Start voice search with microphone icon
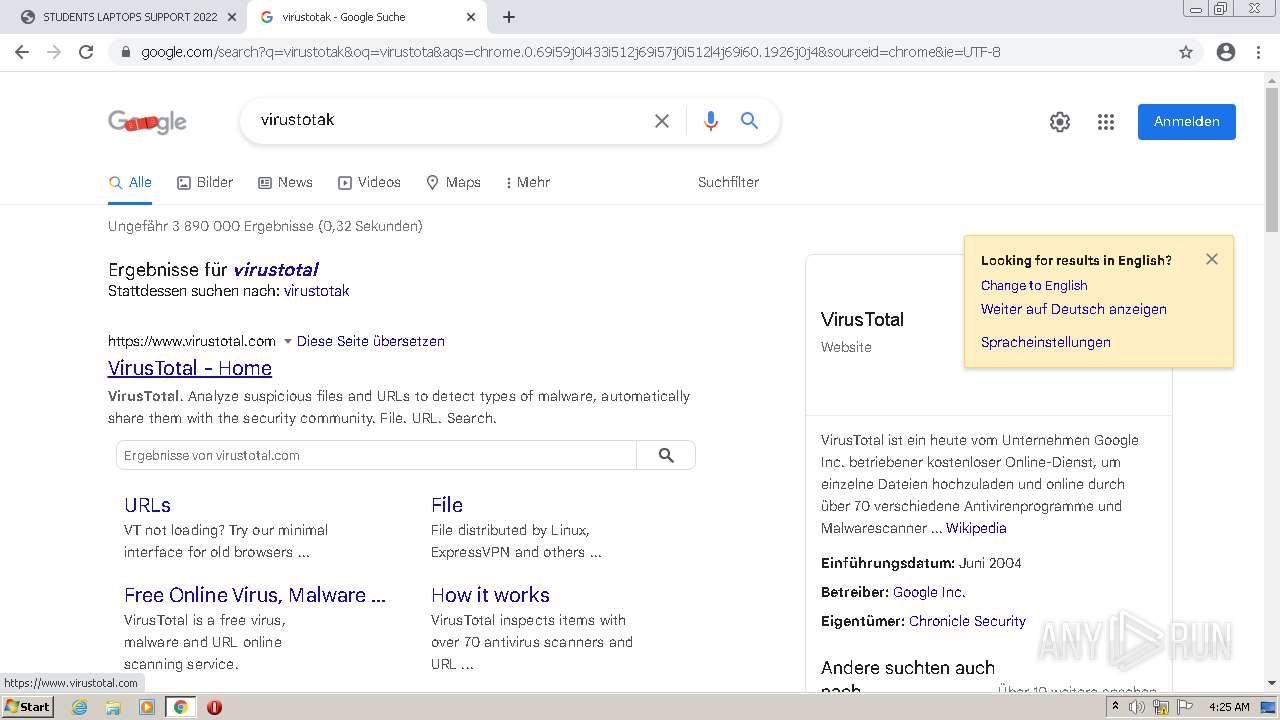Screen dimensions: 1280x720 [x=711, y=121]
